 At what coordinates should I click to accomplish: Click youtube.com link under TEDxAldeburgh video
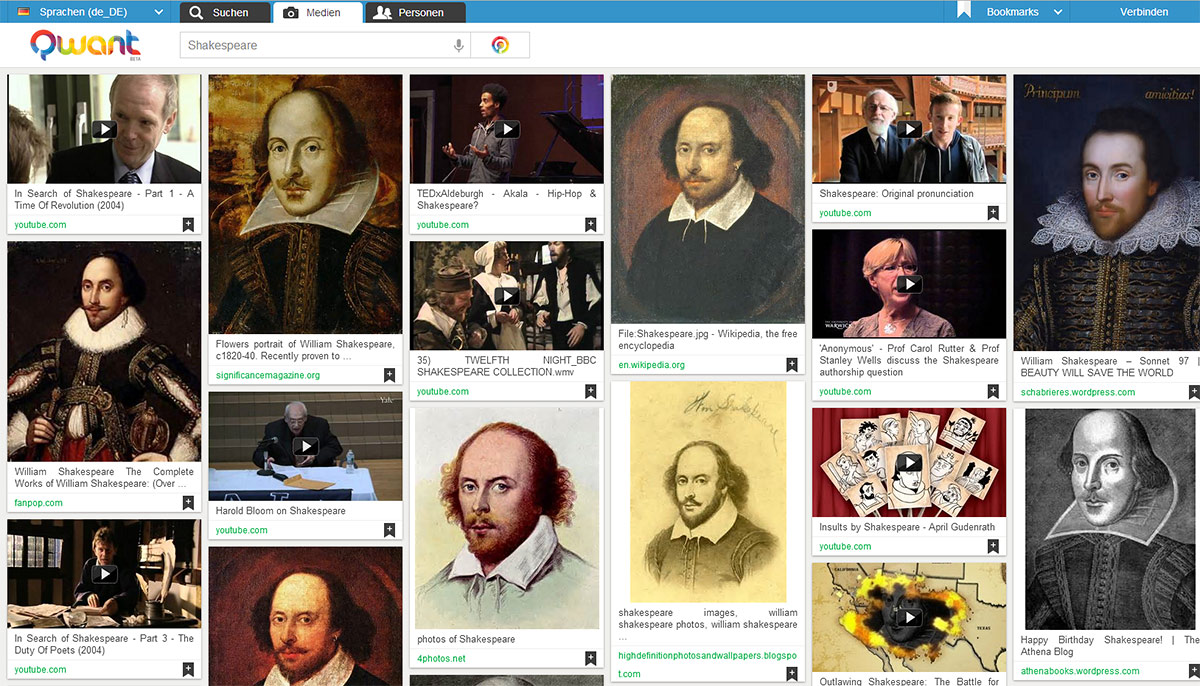443,225
